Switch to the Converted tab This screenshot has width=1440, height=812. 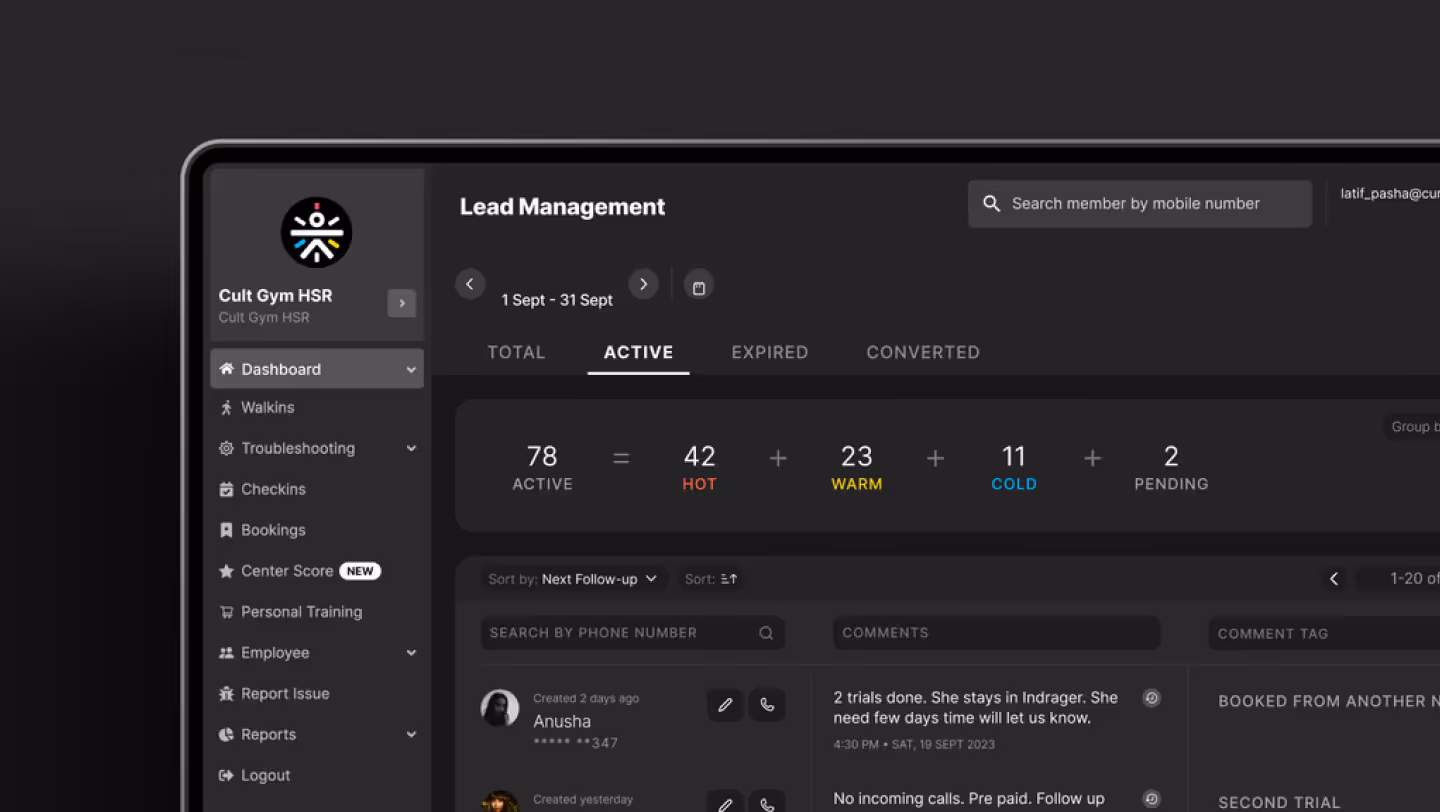[922, 352]
